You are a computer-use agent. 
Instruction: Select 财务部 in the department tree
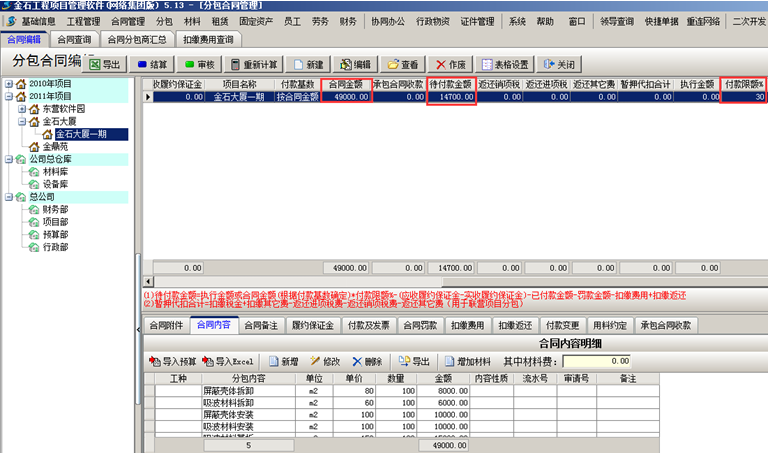click(55, 211)
